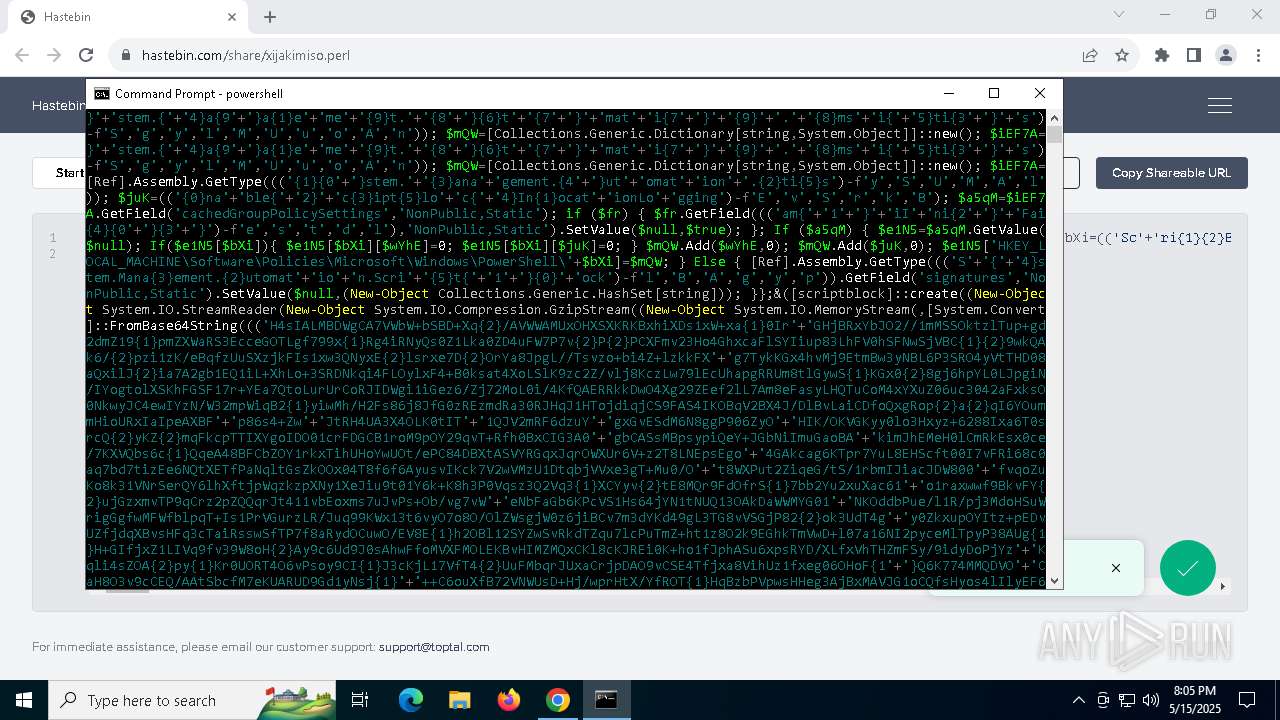
Task: Open network icon in tray
Action: click(1127, 700)
